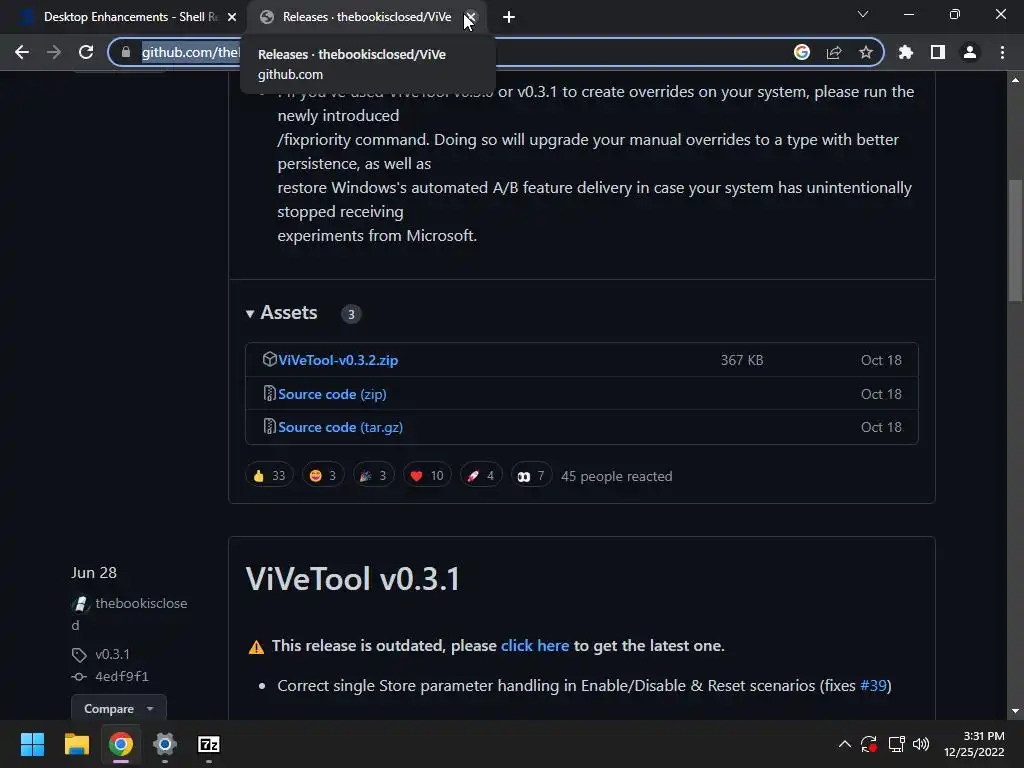Close the Releases thebookisclosed/ViVe tab
1024x768 pixels.
pos(471,17)
